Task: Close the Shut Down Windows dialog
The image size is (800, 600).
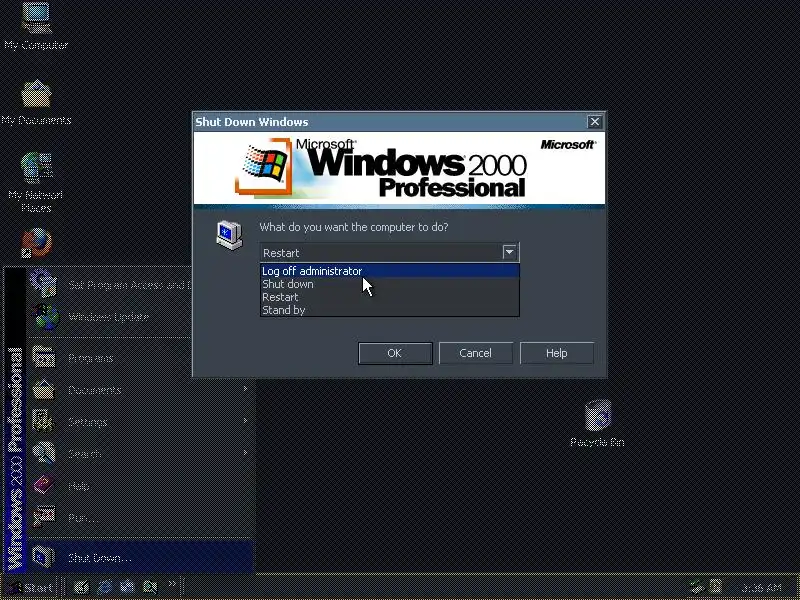Action: 594,121
